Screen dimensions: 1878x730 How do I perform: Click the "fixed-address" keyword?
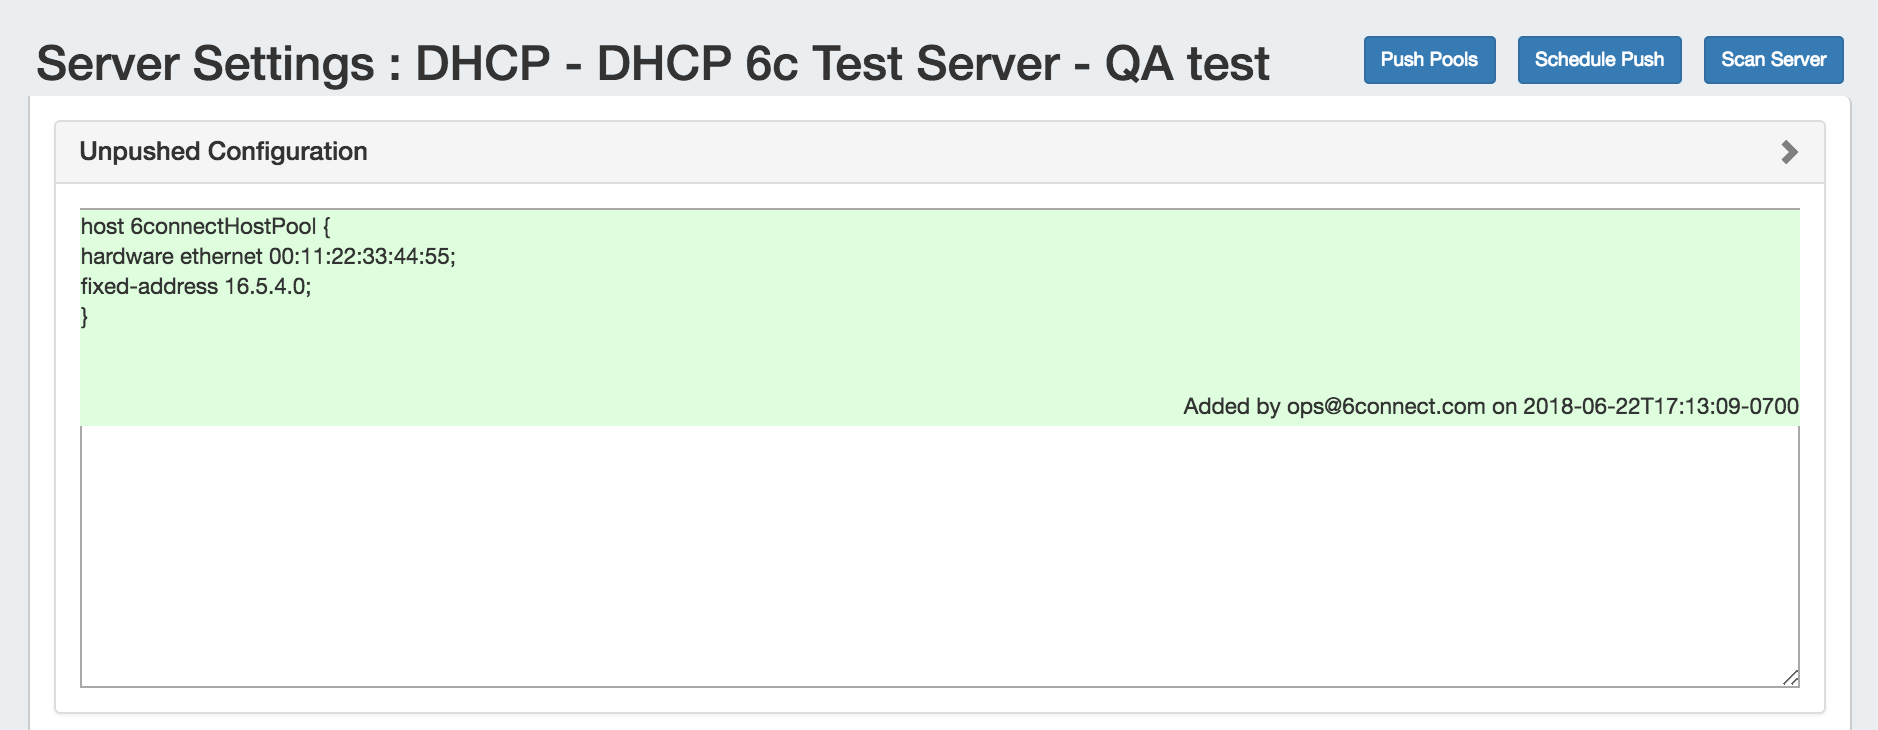coord(149,287)
